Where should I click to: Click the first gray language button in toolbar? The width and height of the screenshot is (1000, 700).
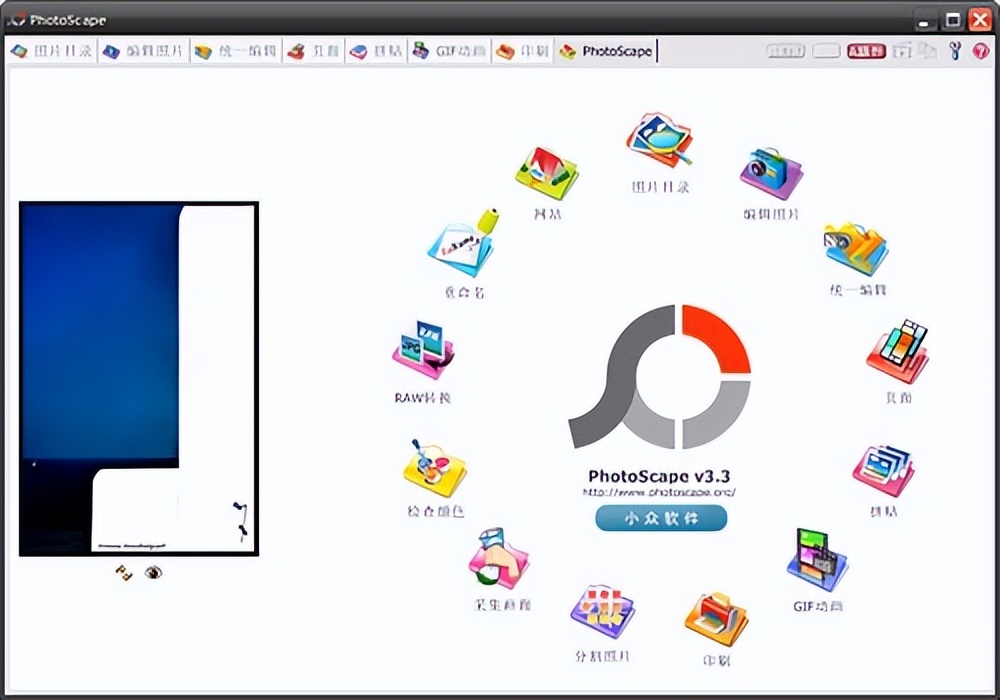[x=786, y=51]
